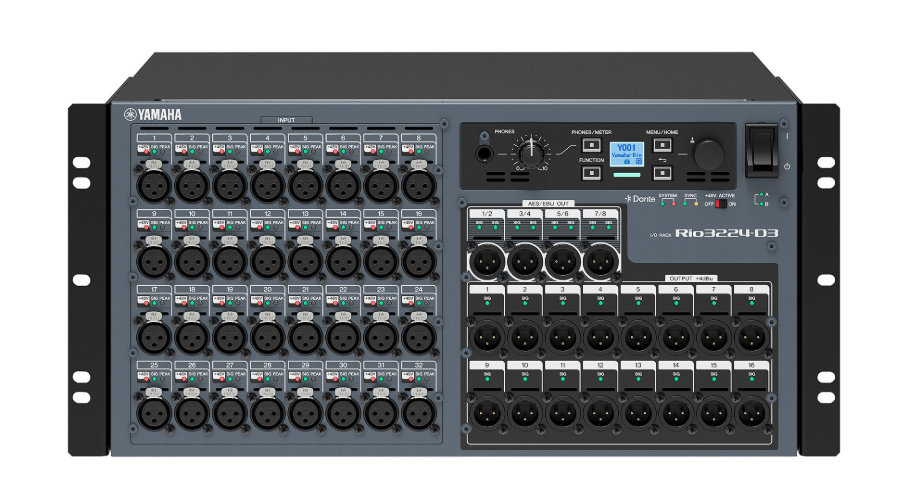Screen dimensions: 910x495
Task: Click the headphone PHONES jack
Action: [x=484, y=154]
